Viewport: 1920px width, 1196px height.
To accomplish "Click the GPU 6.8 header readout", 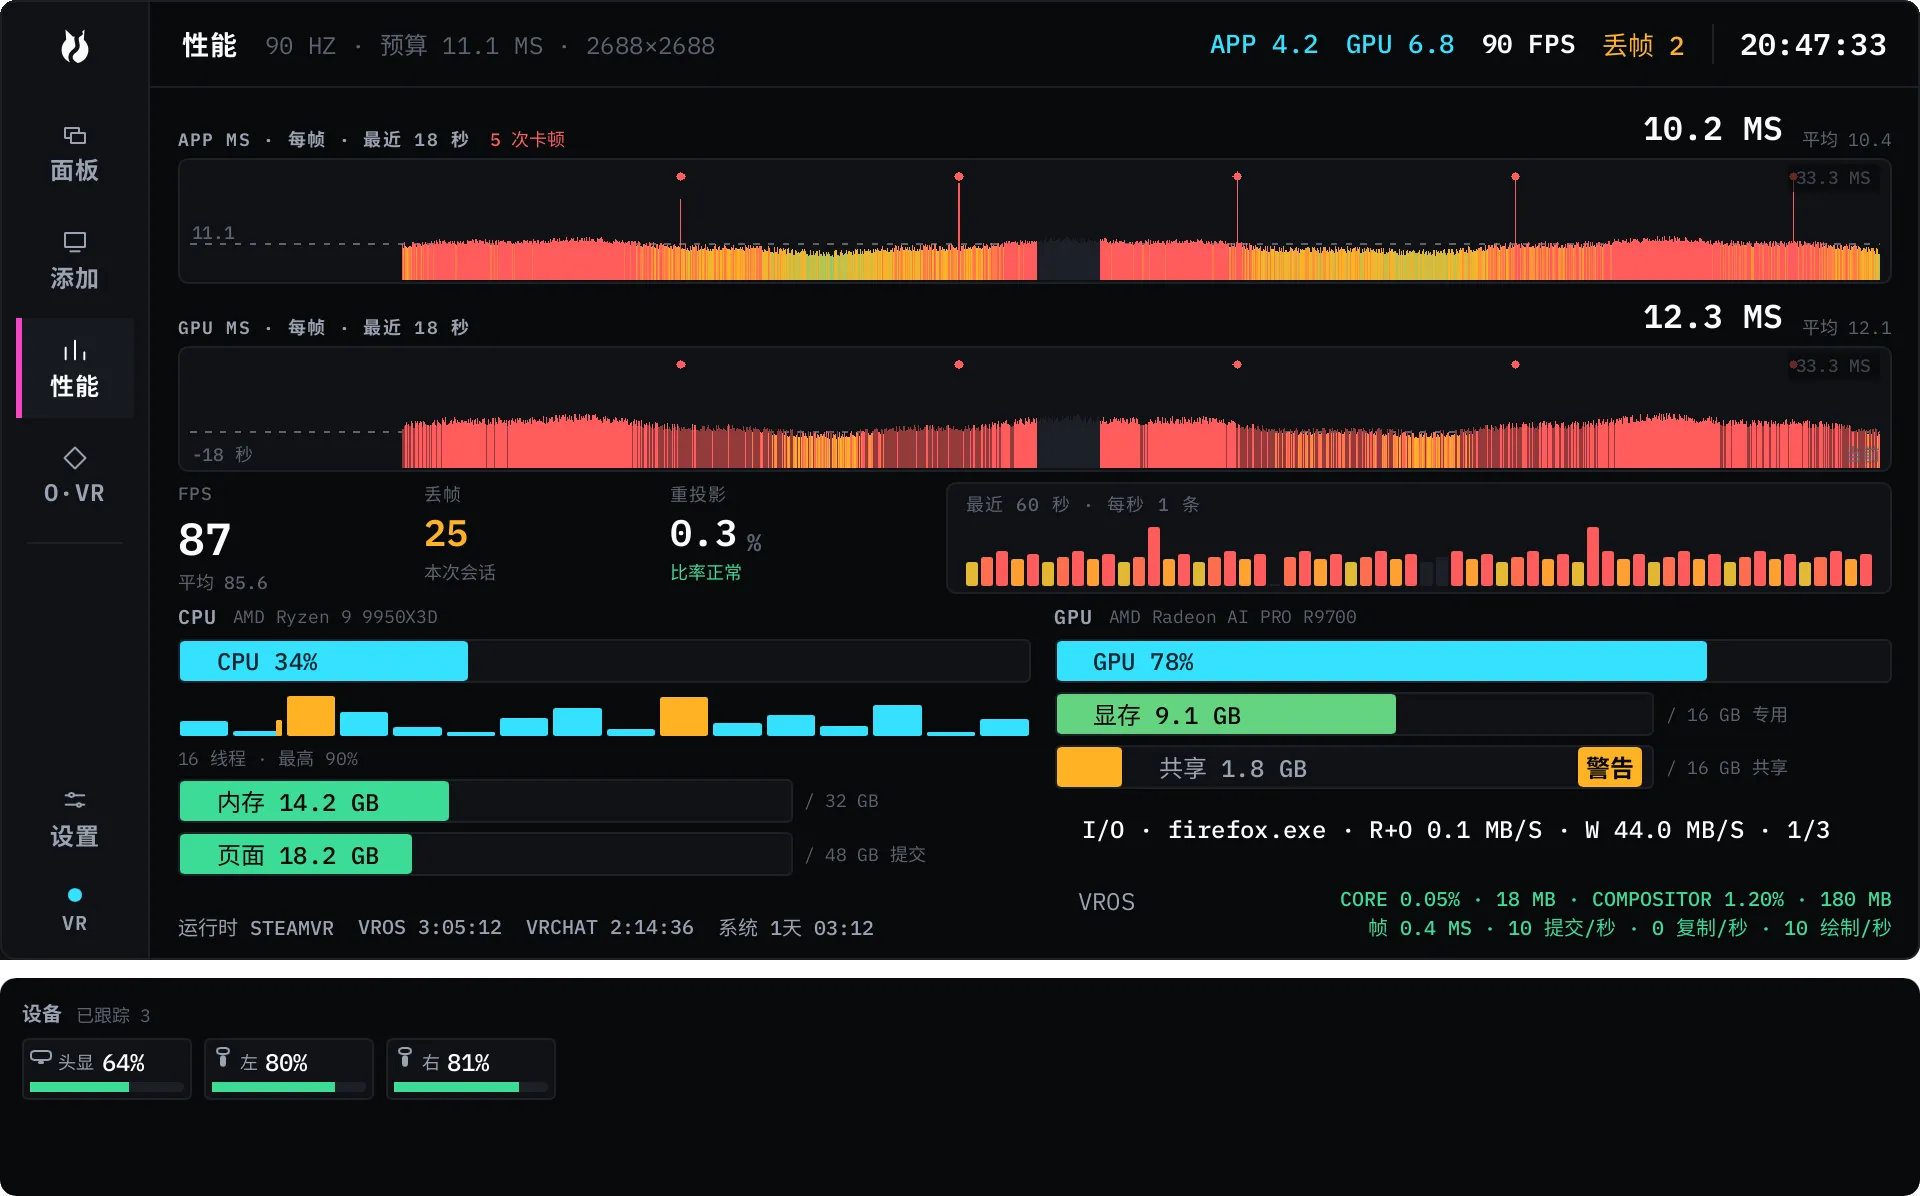I will tap(1400, 45).
